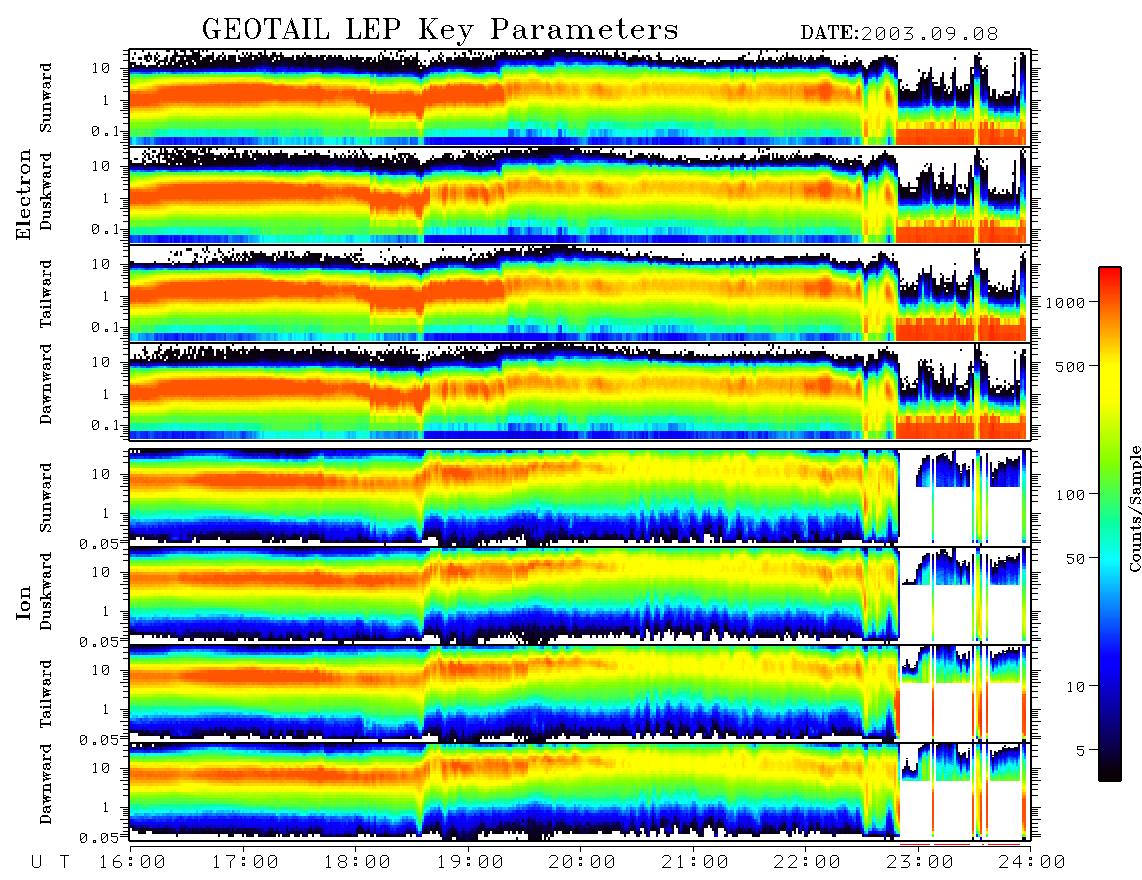The width and height of the screenshot is (1142, 880).
Task: Click the Electron Sunward spectrogram panel
Action: pyautogui.click(x=580, y=98)
